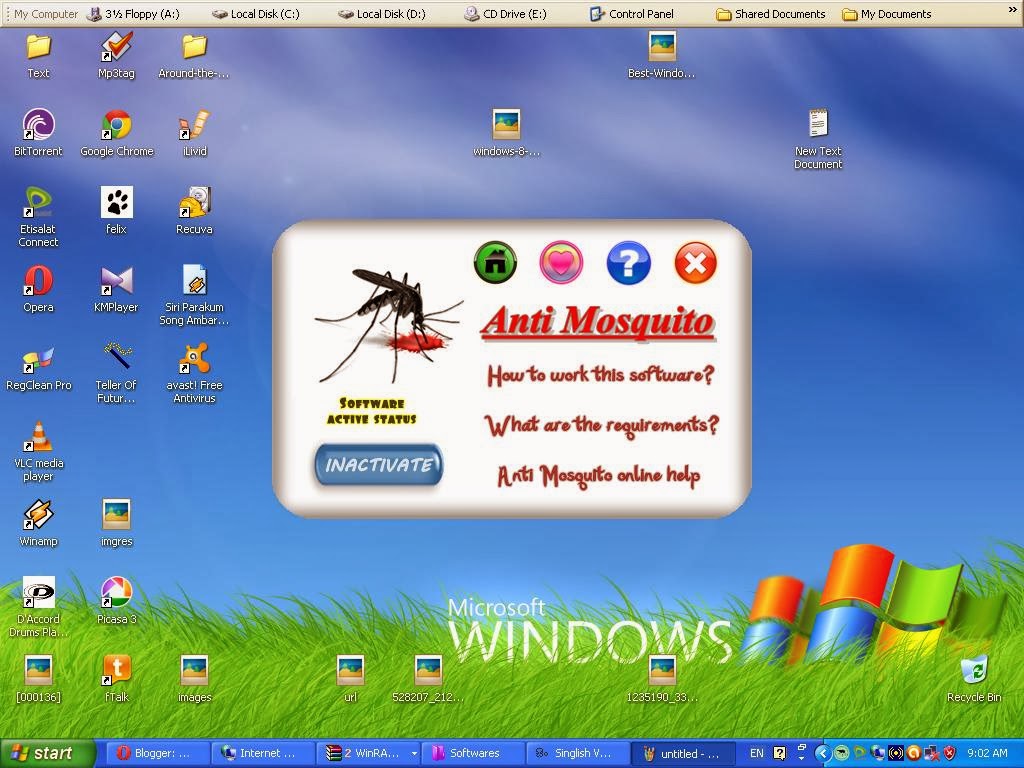The height and width of the screenshot is (768, 1024).
Task: Click the mosquito tray icon
Action: click(842, 754)
